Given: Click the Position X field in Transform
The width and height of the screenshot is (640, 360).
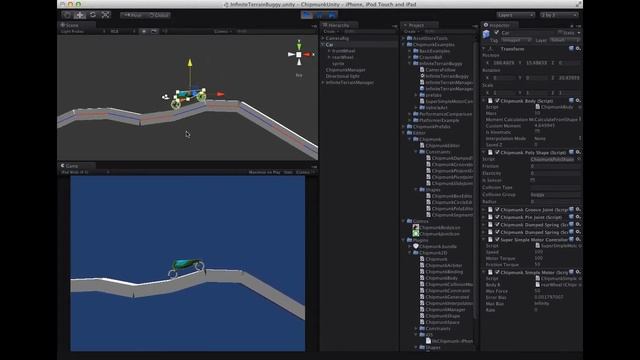Looking at the screenshot, I should pos(503,63).
